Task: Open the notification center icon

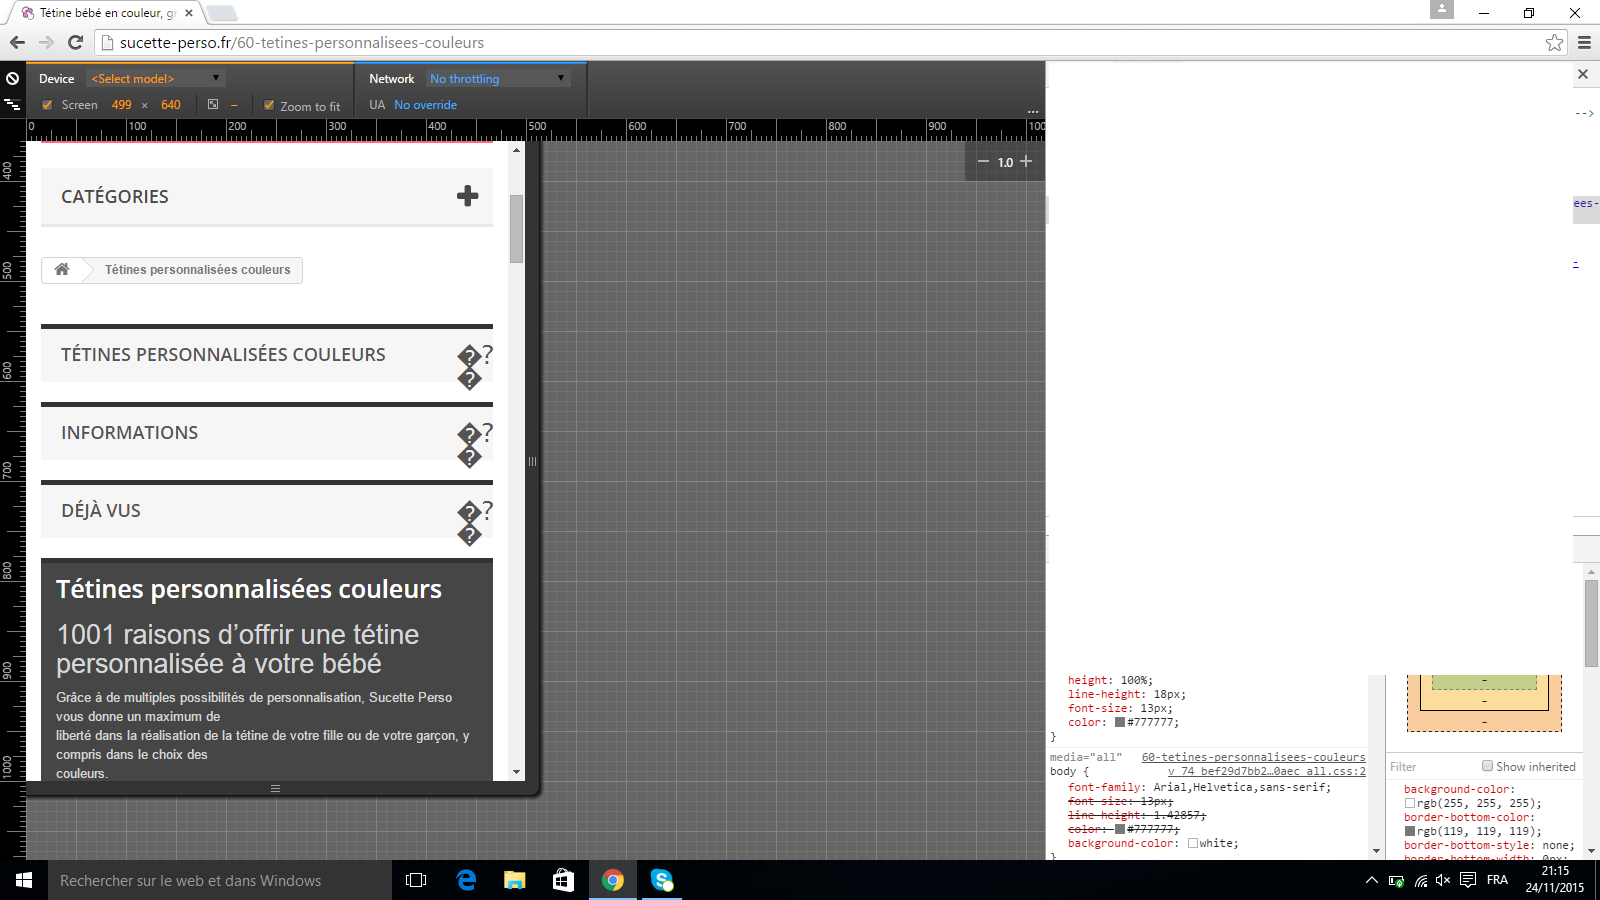Action: (x=1468, y=880)
